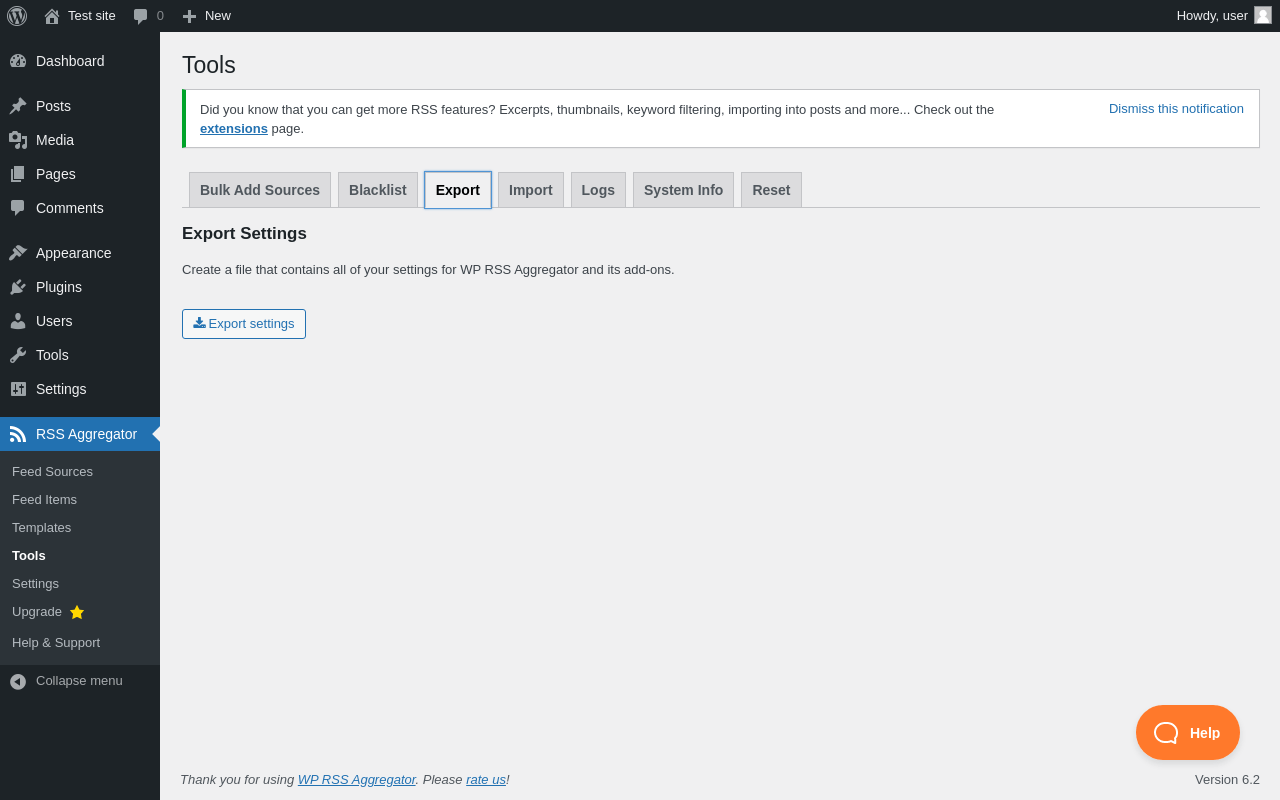Open the Appearance label
Image resolution: width=1280 pixels, height=800 pixels.
click(x=74, y=253)
